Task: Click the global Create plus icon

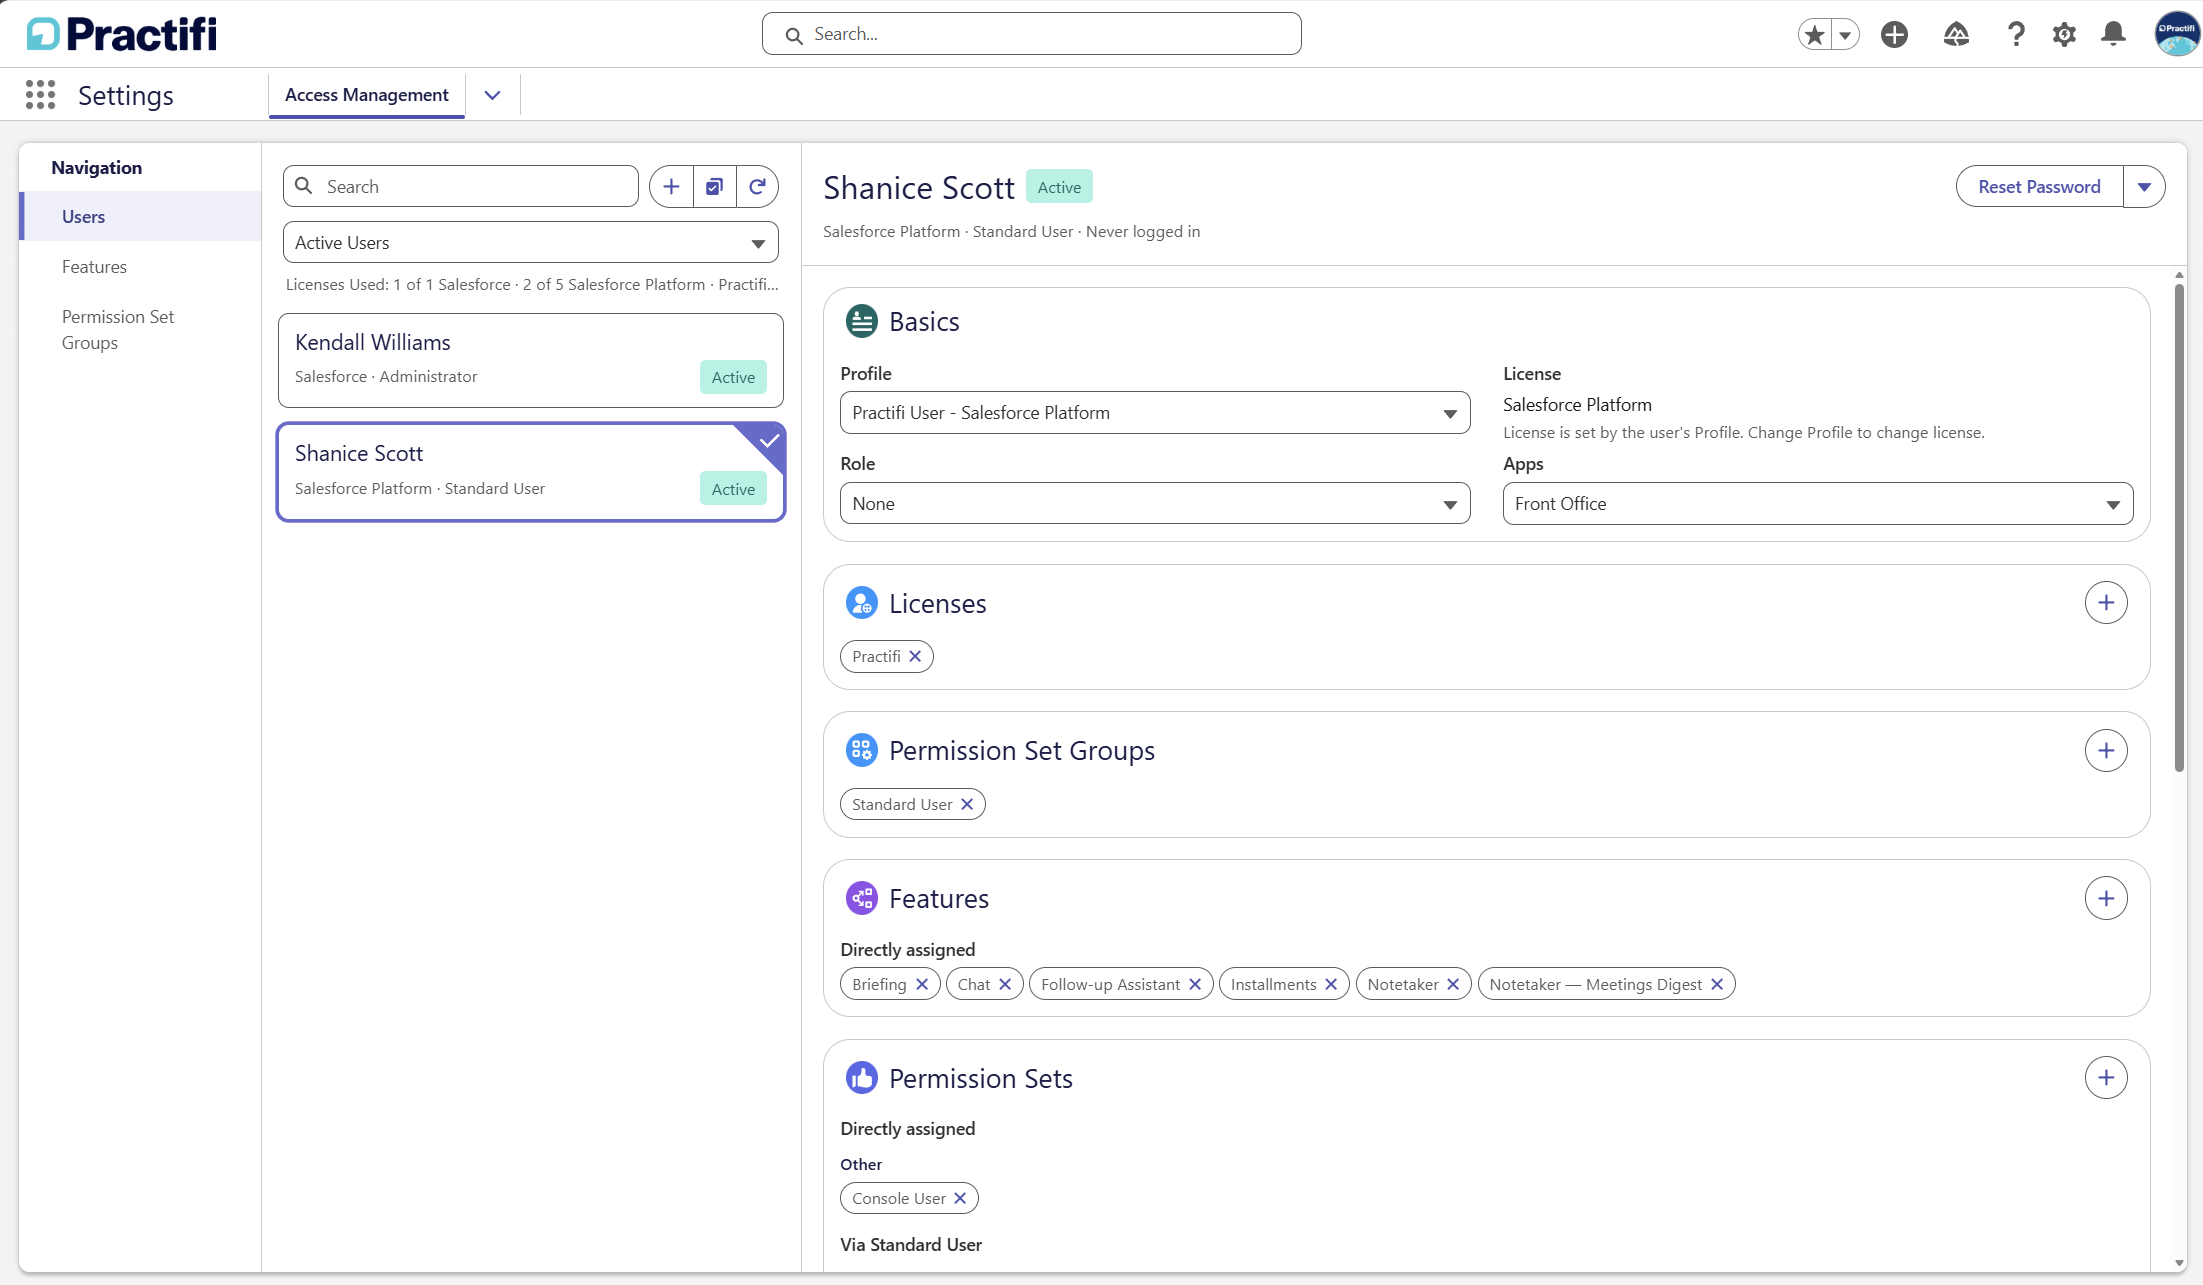Action: pyautogui.click(x=1894, y=35)
